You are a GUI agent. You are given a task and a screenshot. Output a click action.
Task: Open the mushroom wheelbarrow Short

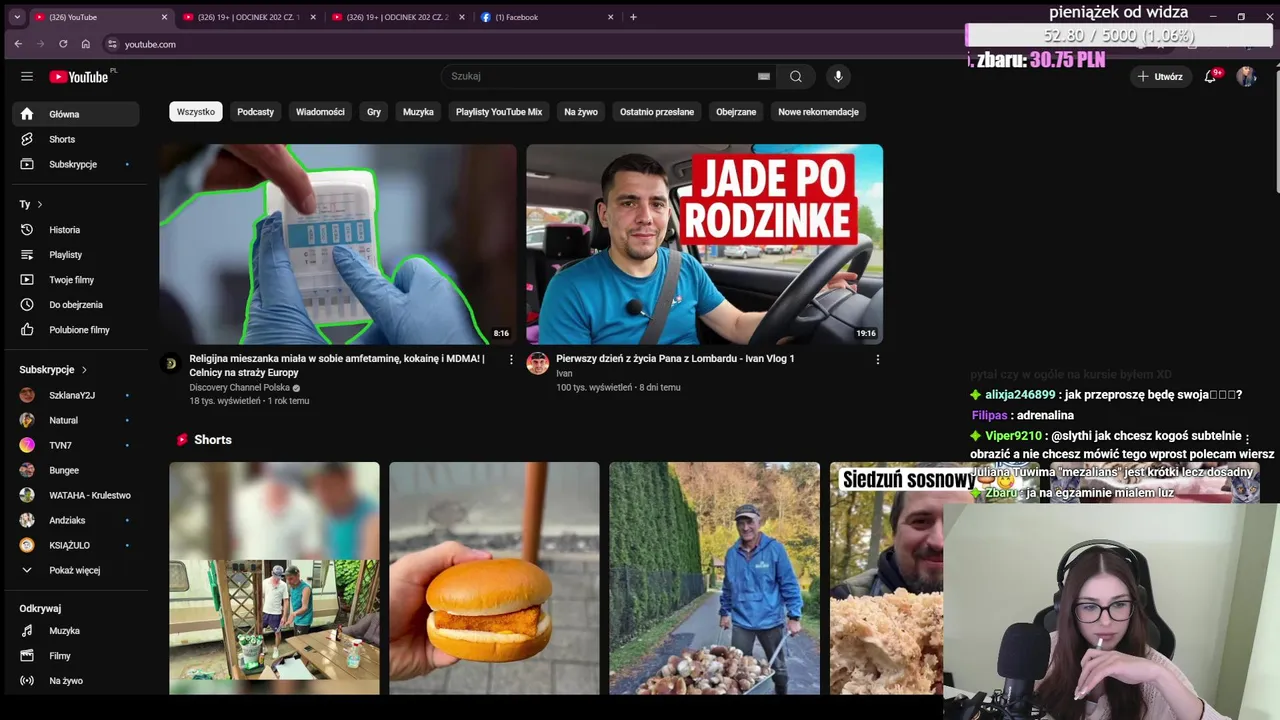coord(714,578)
